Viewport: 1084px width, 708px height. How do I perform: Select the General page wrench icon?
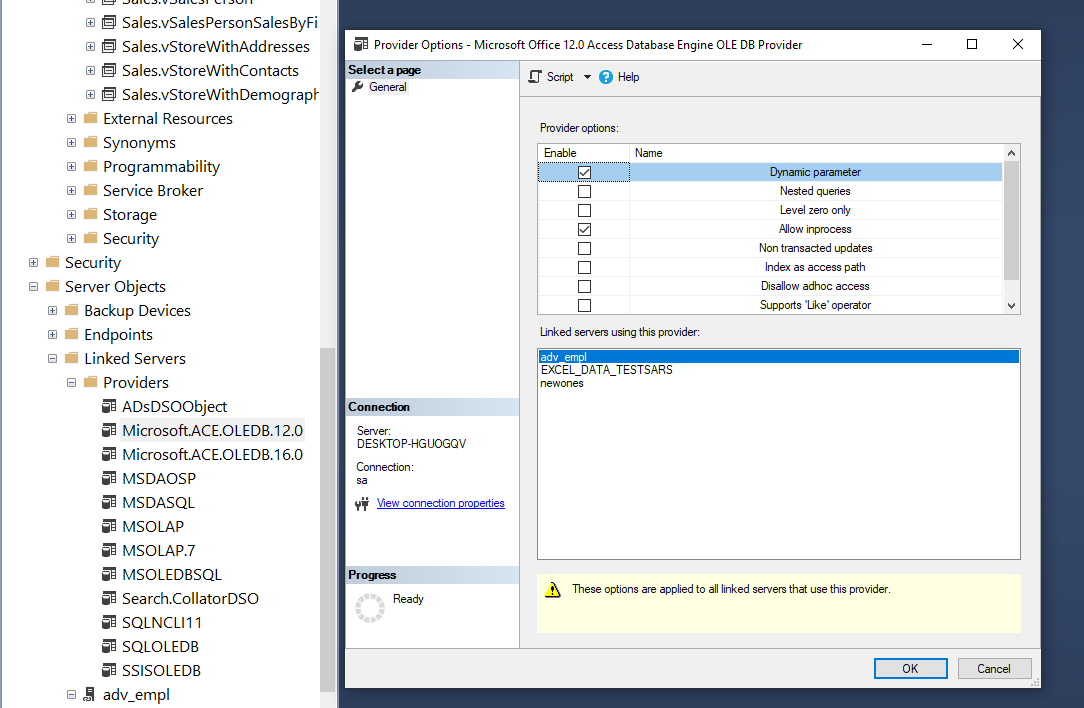point(358,86)
